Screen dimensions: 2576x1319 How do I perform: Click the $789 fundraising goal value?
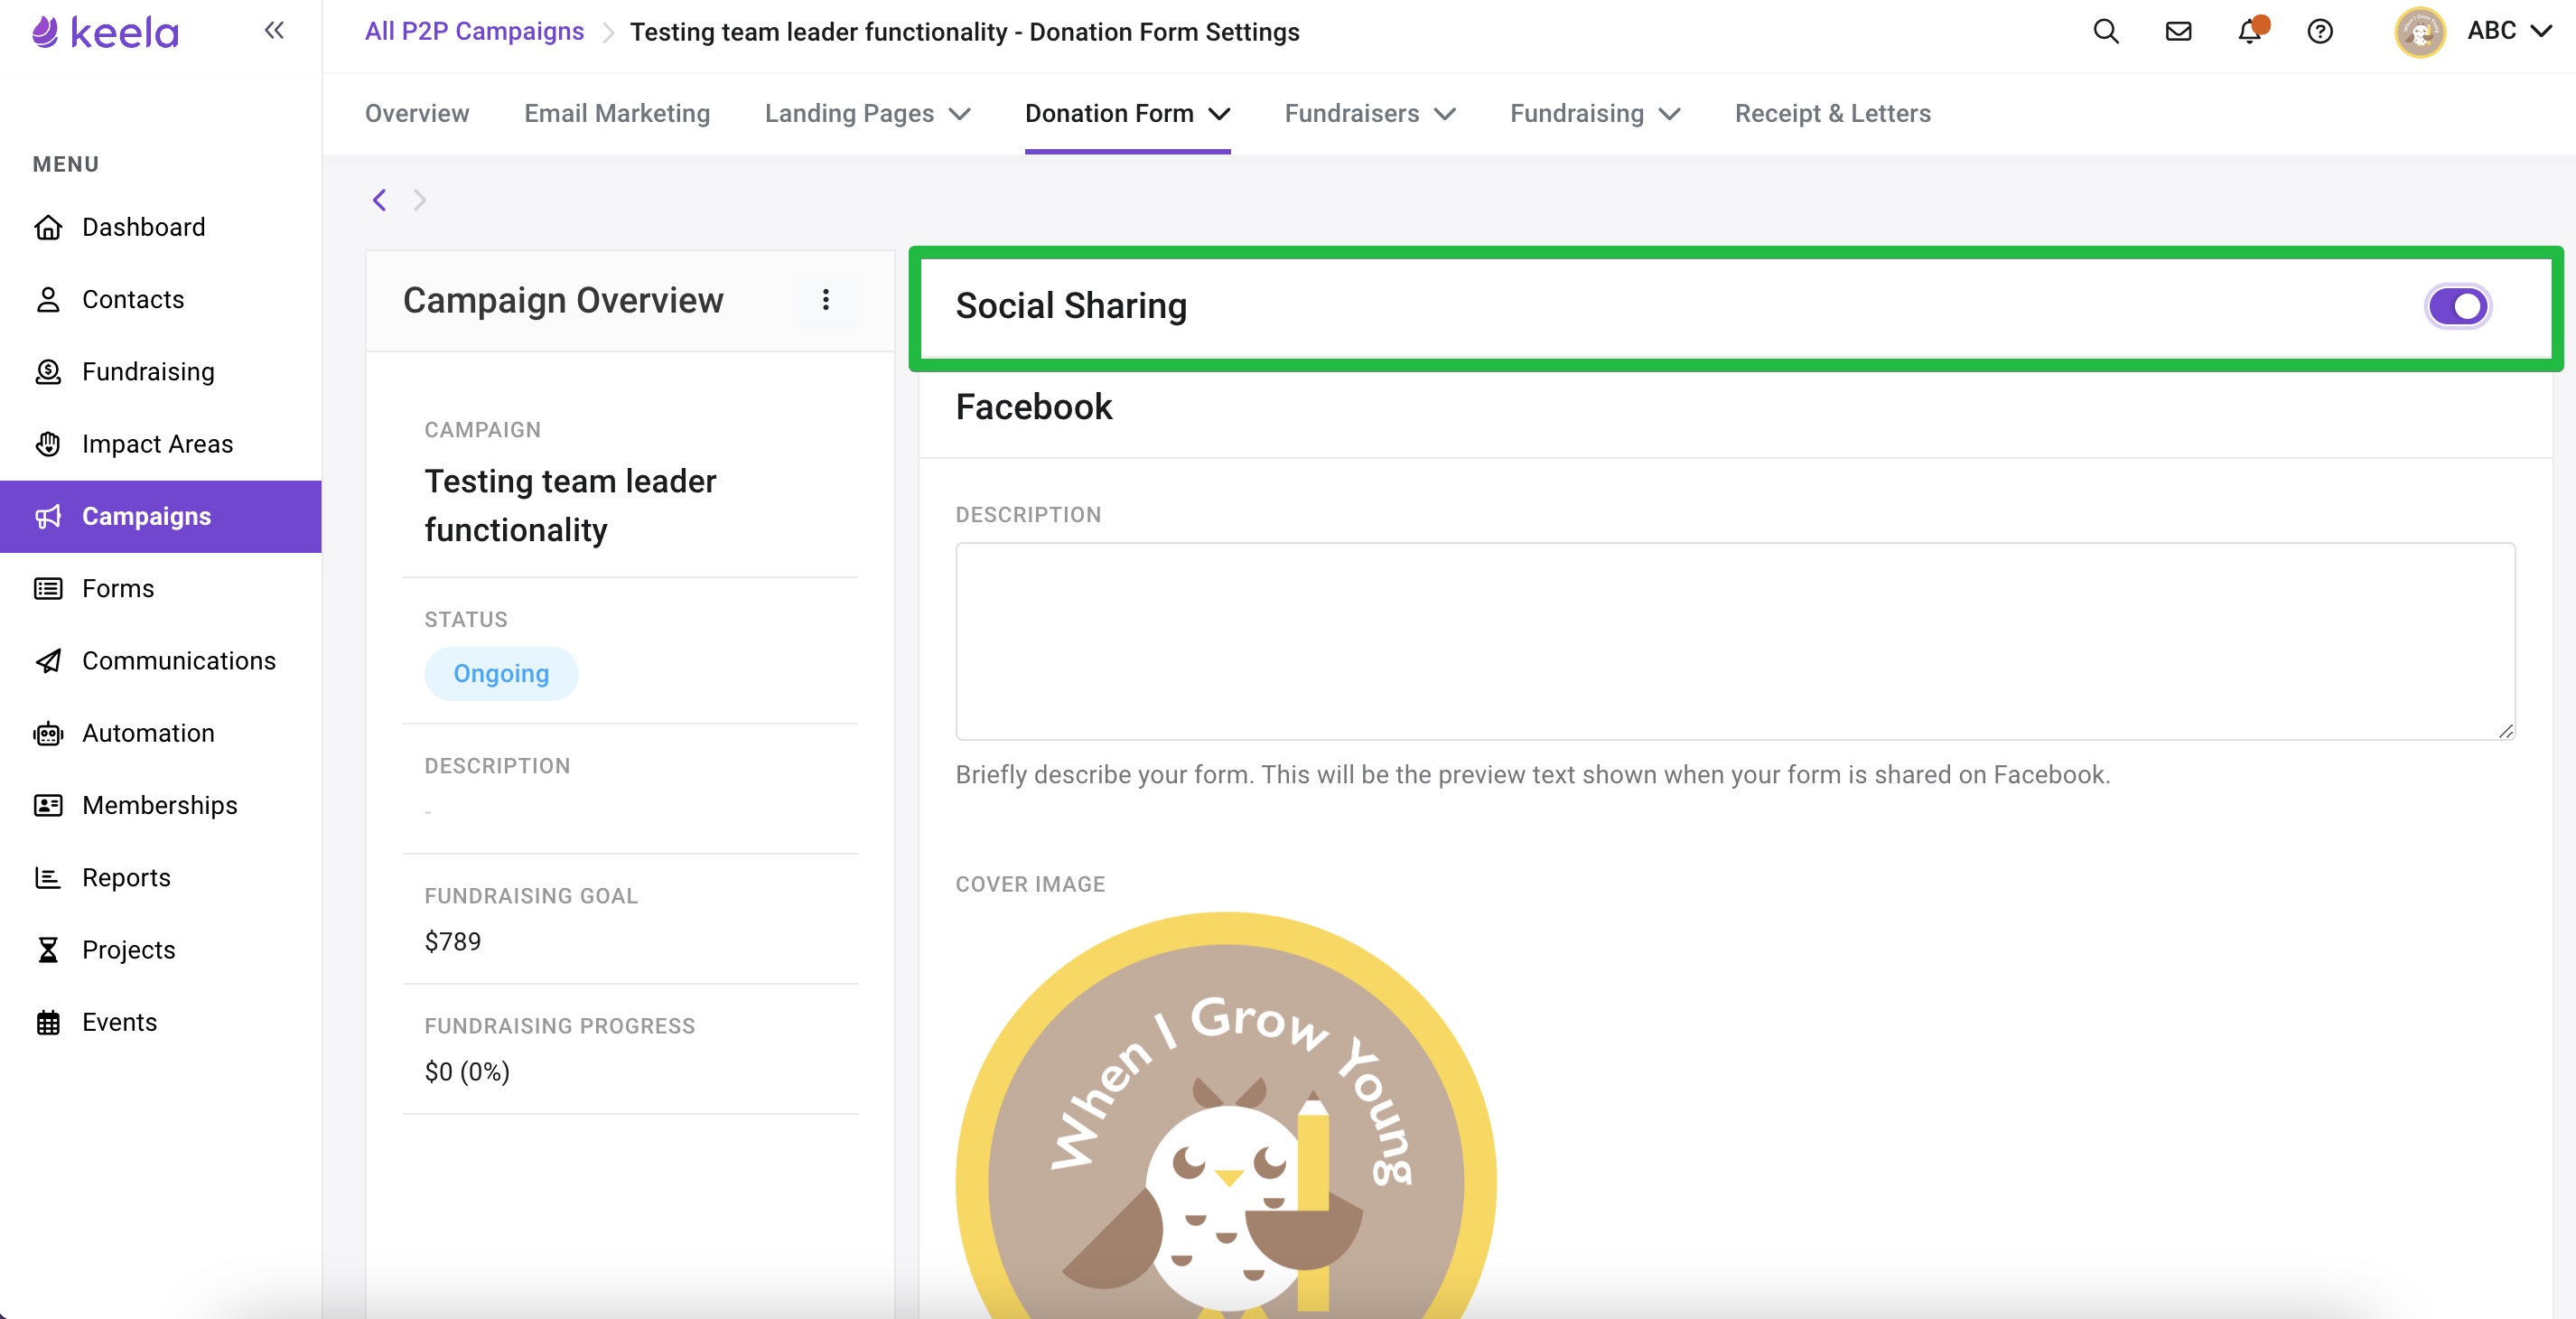453,941
